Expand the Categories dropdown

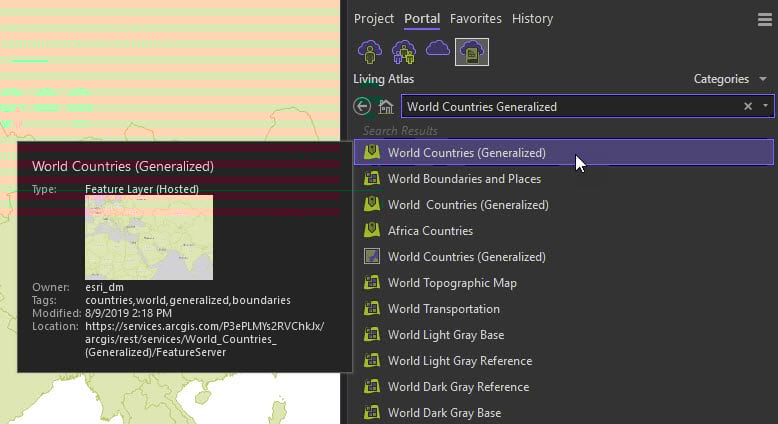click(x=730, y=79)
